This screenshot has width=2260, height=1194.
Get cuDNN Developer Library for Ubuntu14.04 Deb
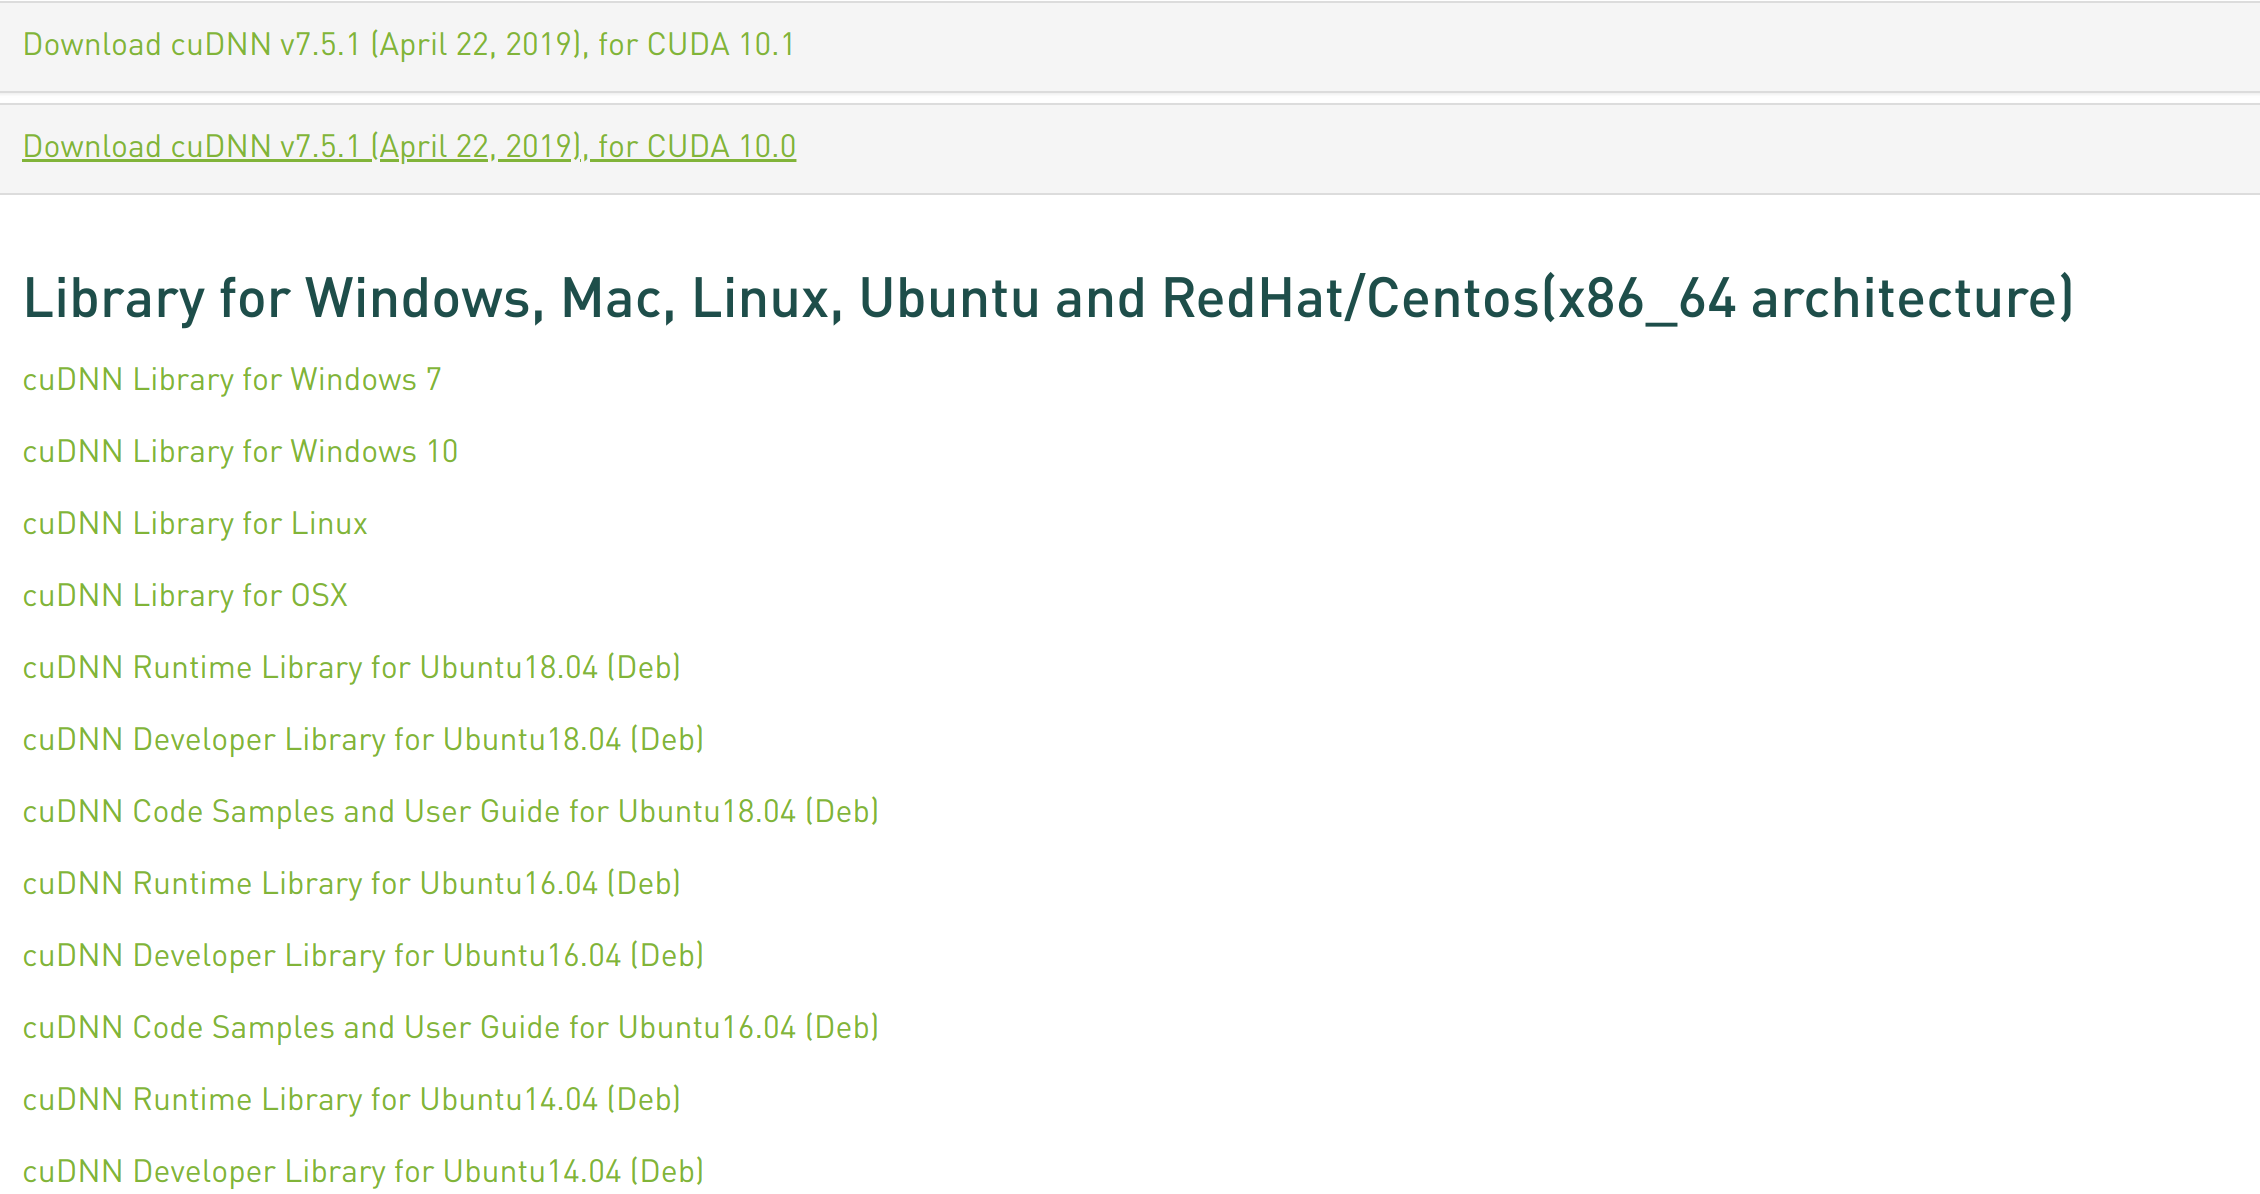363,1172
